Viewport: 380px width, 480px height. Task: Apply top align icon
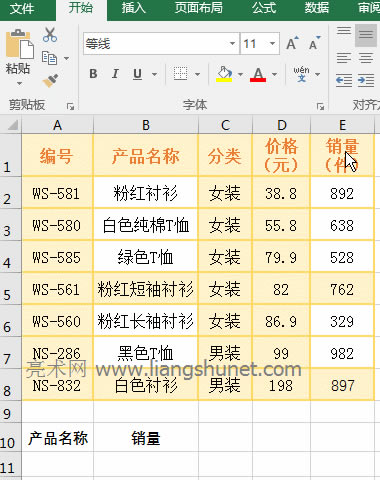pyautogui.click(x=344, y=32)
